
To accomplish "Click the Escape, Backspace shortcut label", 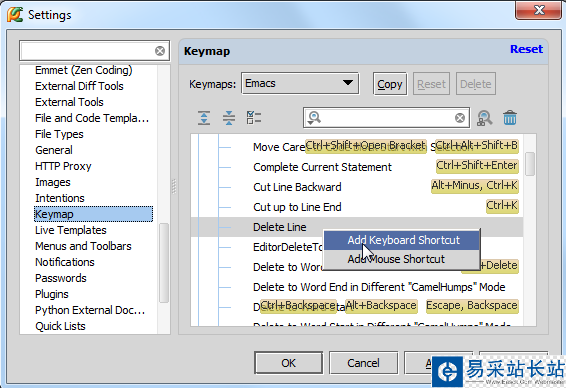I will tap(472, 306).
